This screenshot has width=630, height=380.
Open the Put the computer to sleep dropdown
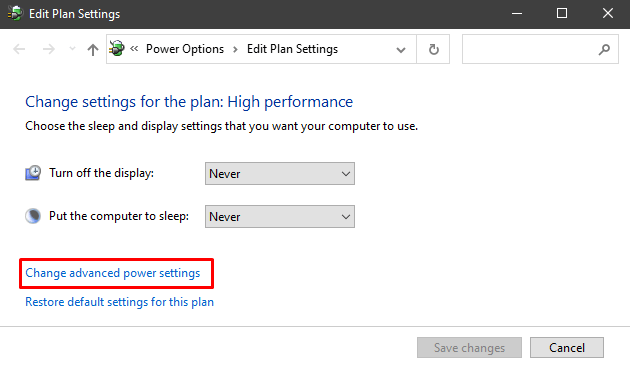point(280,217)
